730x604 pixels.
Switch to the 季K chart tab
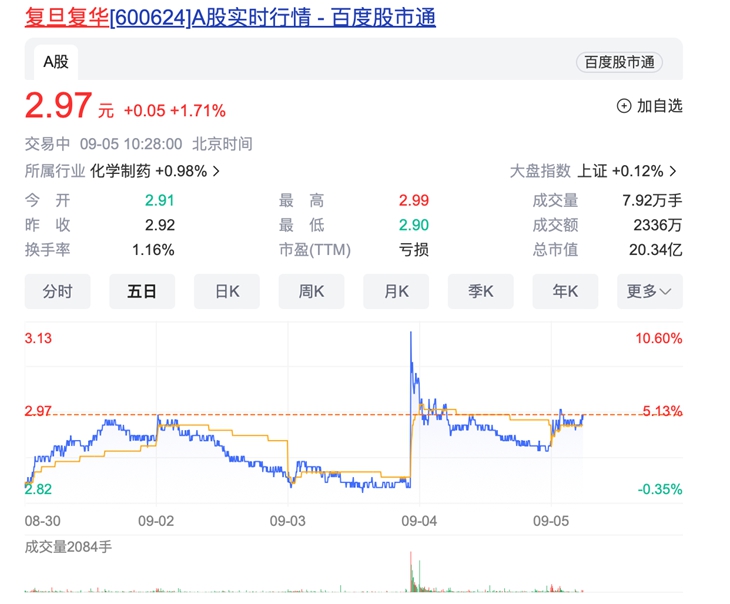480,292
